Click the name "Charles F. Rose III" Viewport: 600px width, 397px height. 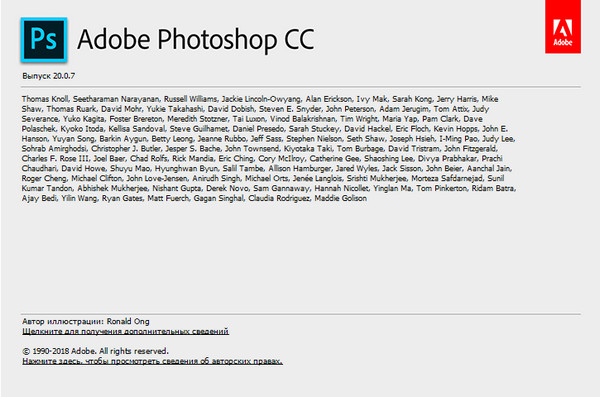pyautogui.click(x=55, y=158)
